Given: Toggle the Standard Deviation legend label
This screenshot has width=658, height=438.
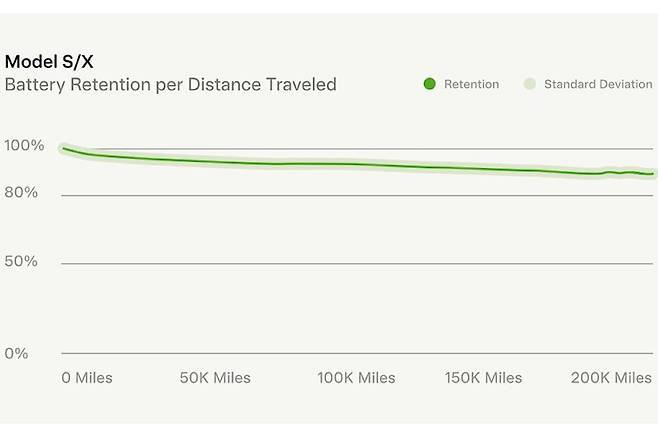Looking at the screenshot, I should pyautogui.click(x=597, y=84).
